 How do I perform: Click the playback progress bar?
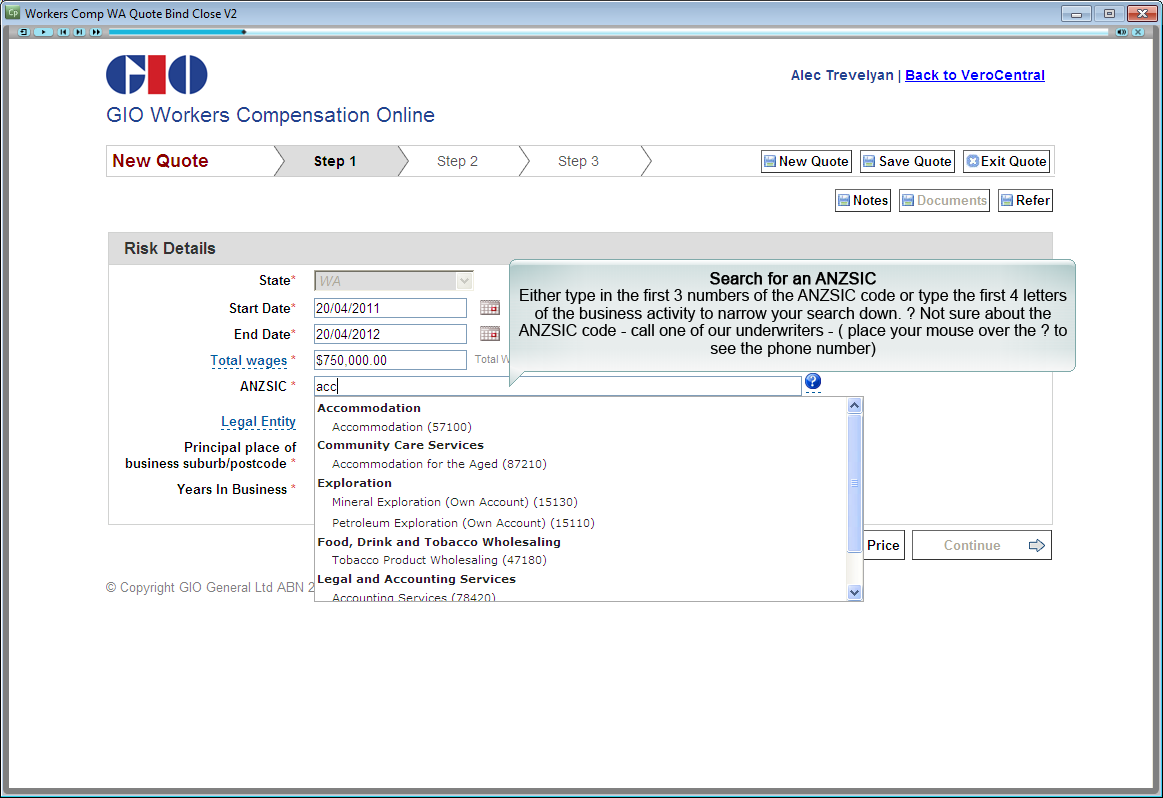pos(608,32)
